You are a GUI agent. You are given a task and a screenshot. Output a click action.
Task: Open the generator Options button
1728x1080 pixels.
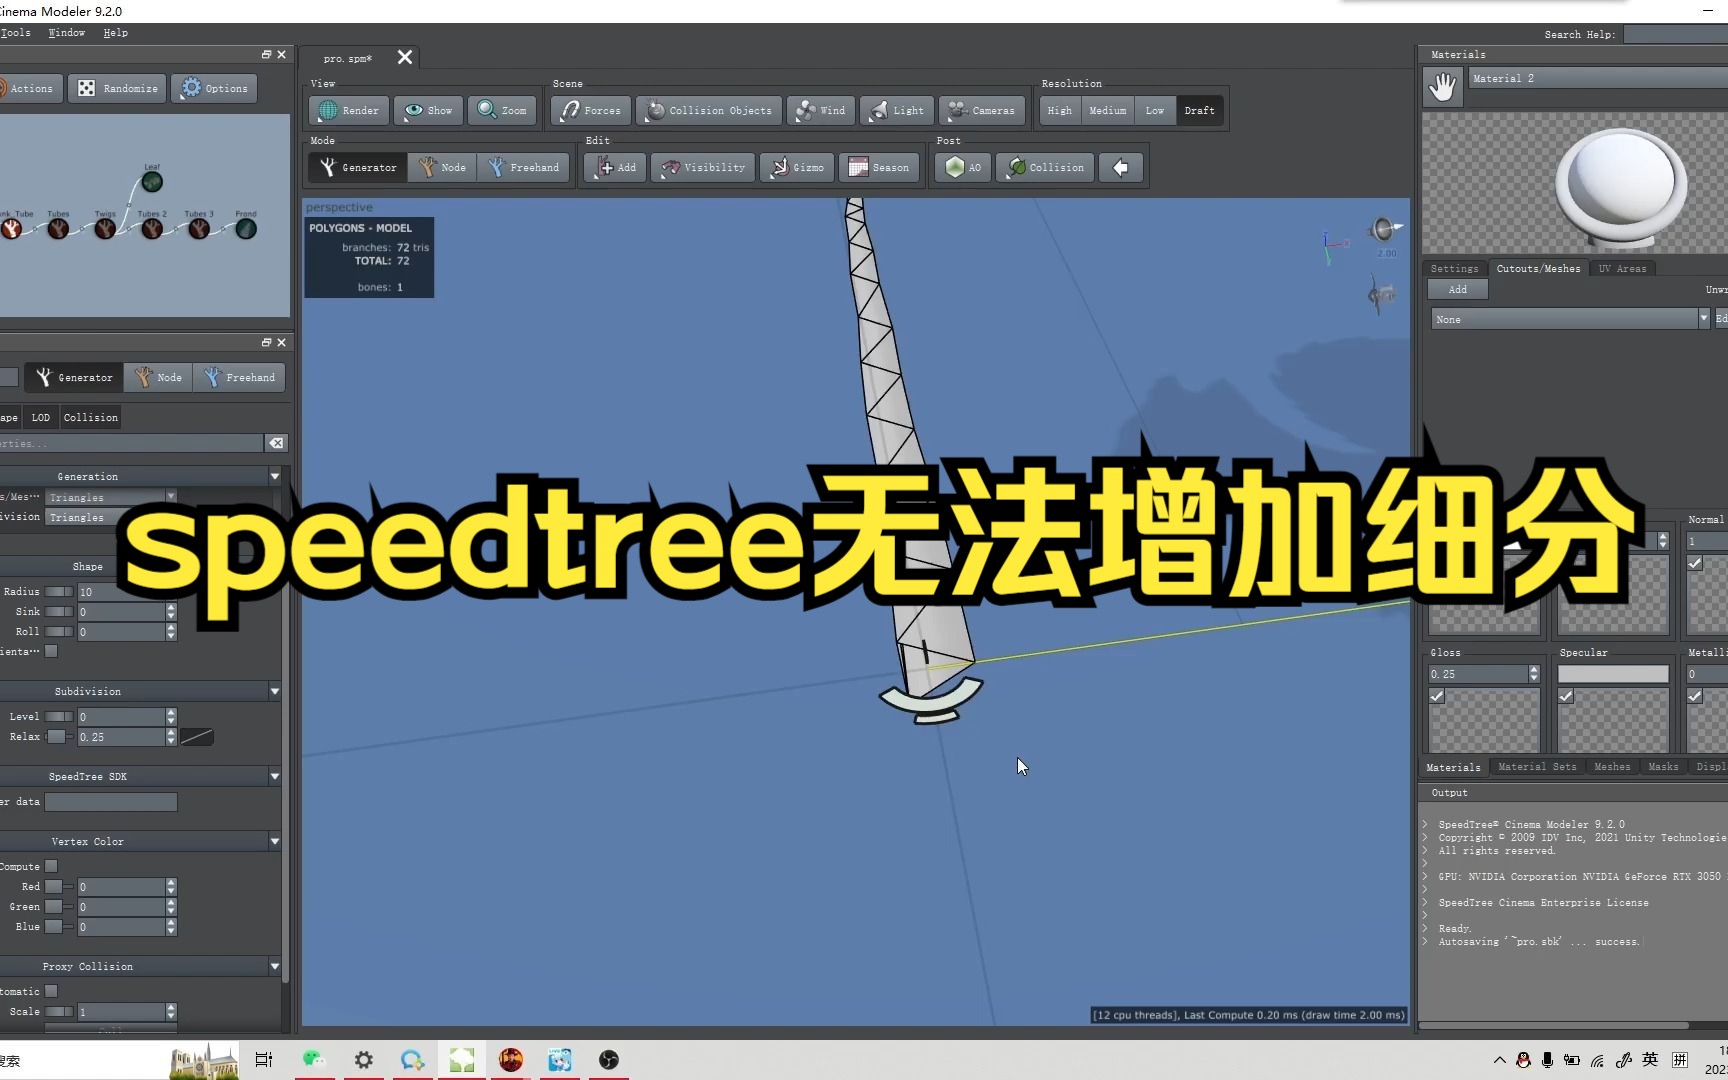pos(214,88)
